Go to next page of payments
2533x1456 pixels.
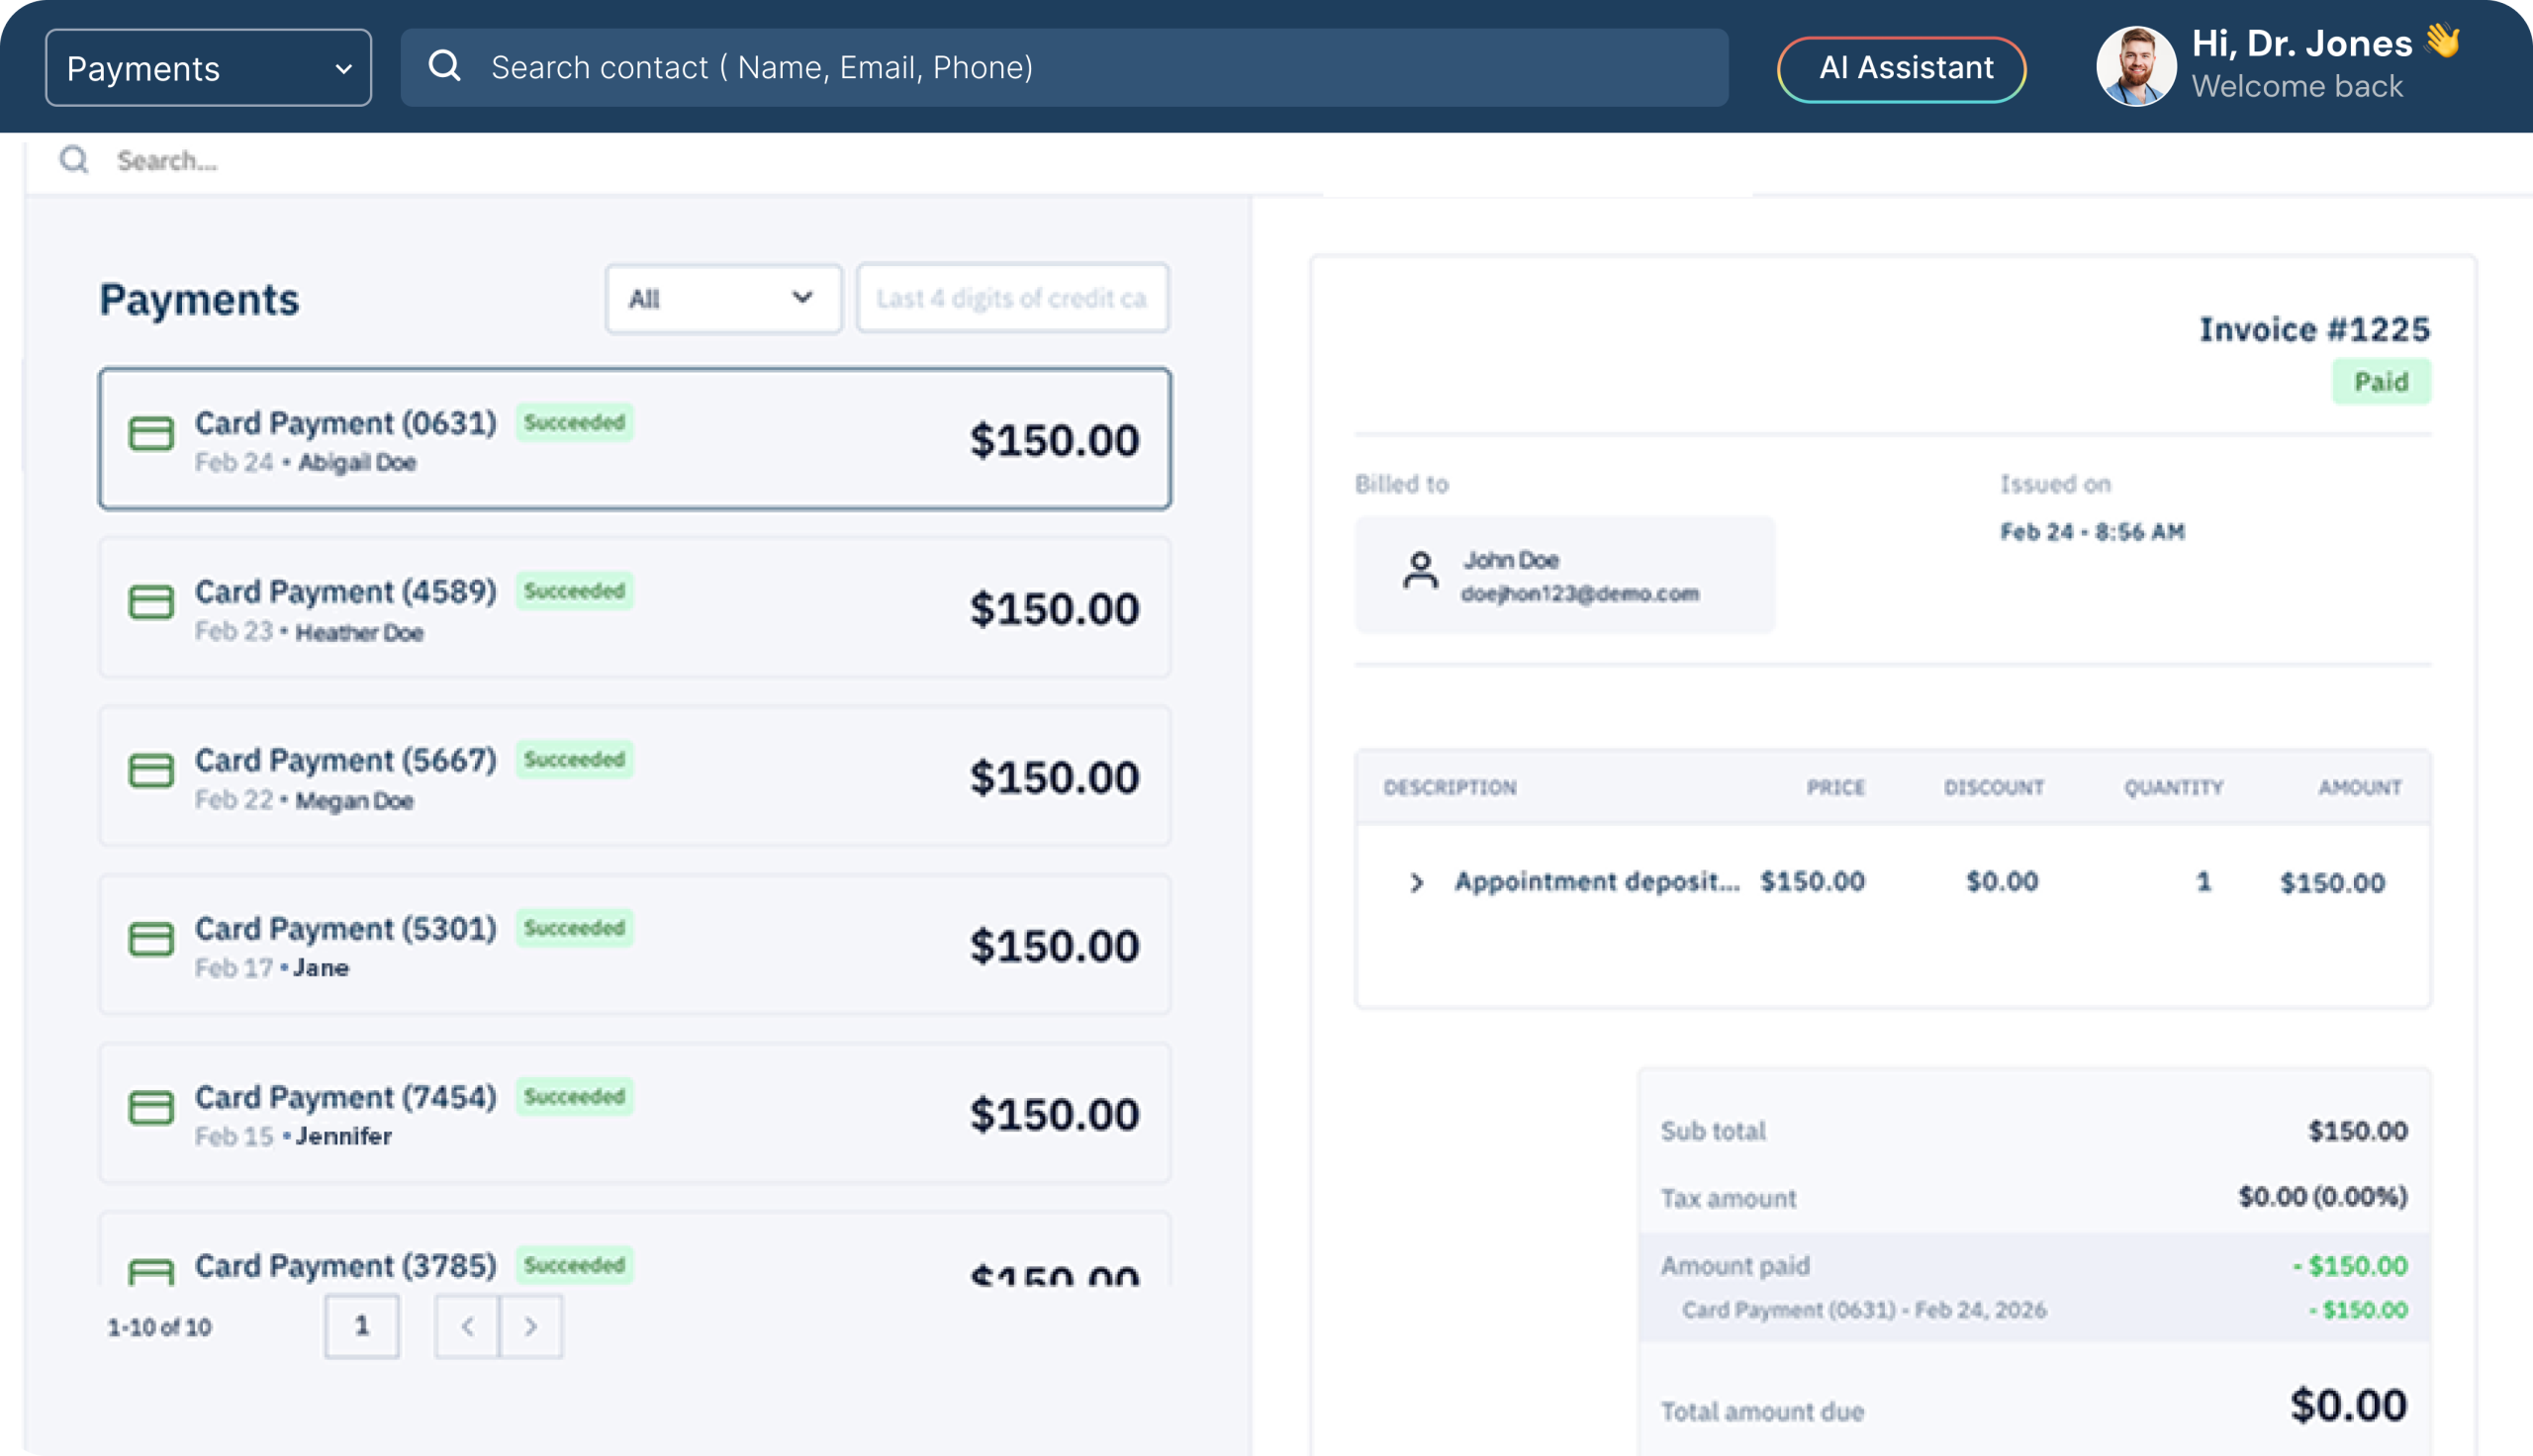[x=531, y=1326]
